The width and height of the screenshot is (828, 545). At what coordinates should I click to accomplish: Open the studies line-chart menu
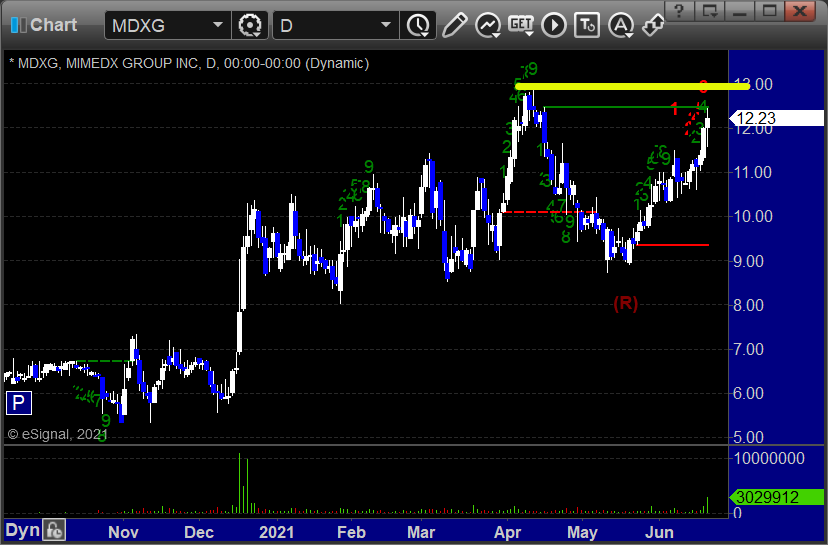tap(487, 25)
